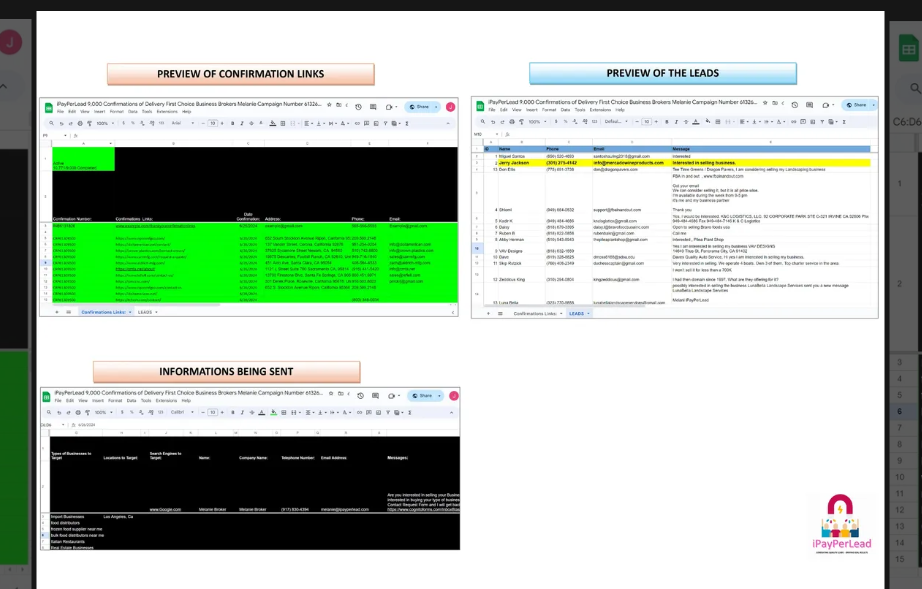Toggle strikethrough in confirmation links preview toolbar
Viewport: 922px width, 589px height.
(251, 123)
